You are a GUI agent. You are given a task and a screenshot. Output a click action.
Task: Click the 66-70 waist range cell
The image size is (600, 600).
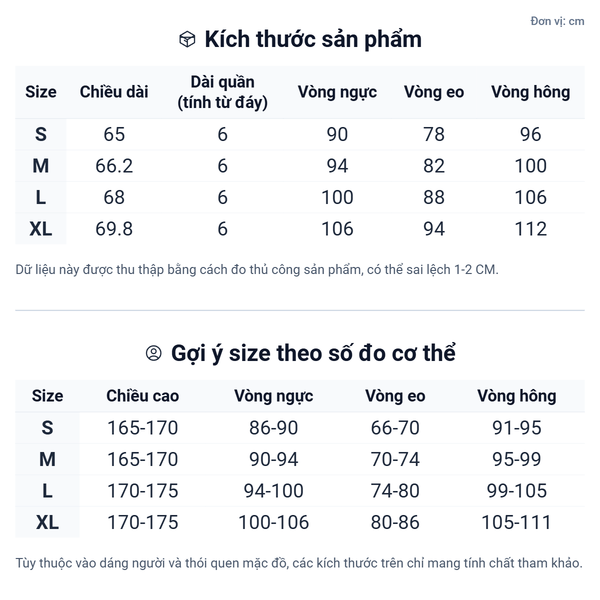[x=395, y=428]
